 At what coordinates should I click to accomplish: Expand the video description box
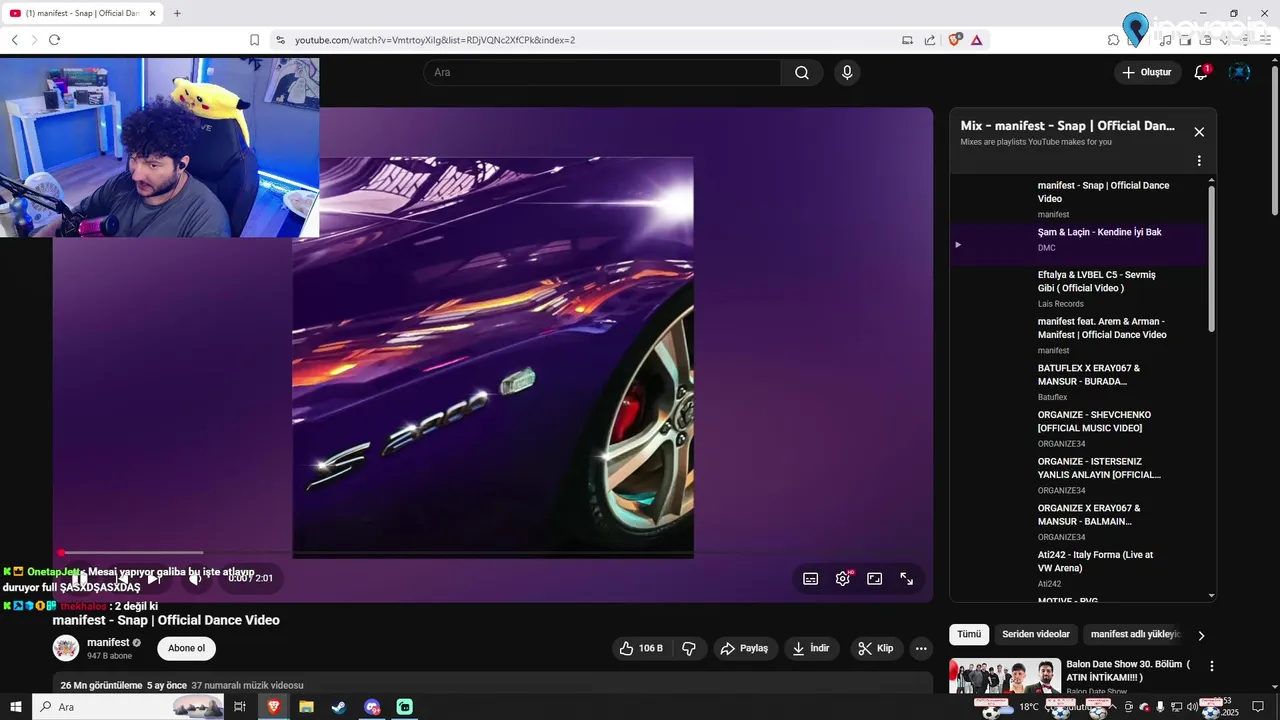pos(493,685)
